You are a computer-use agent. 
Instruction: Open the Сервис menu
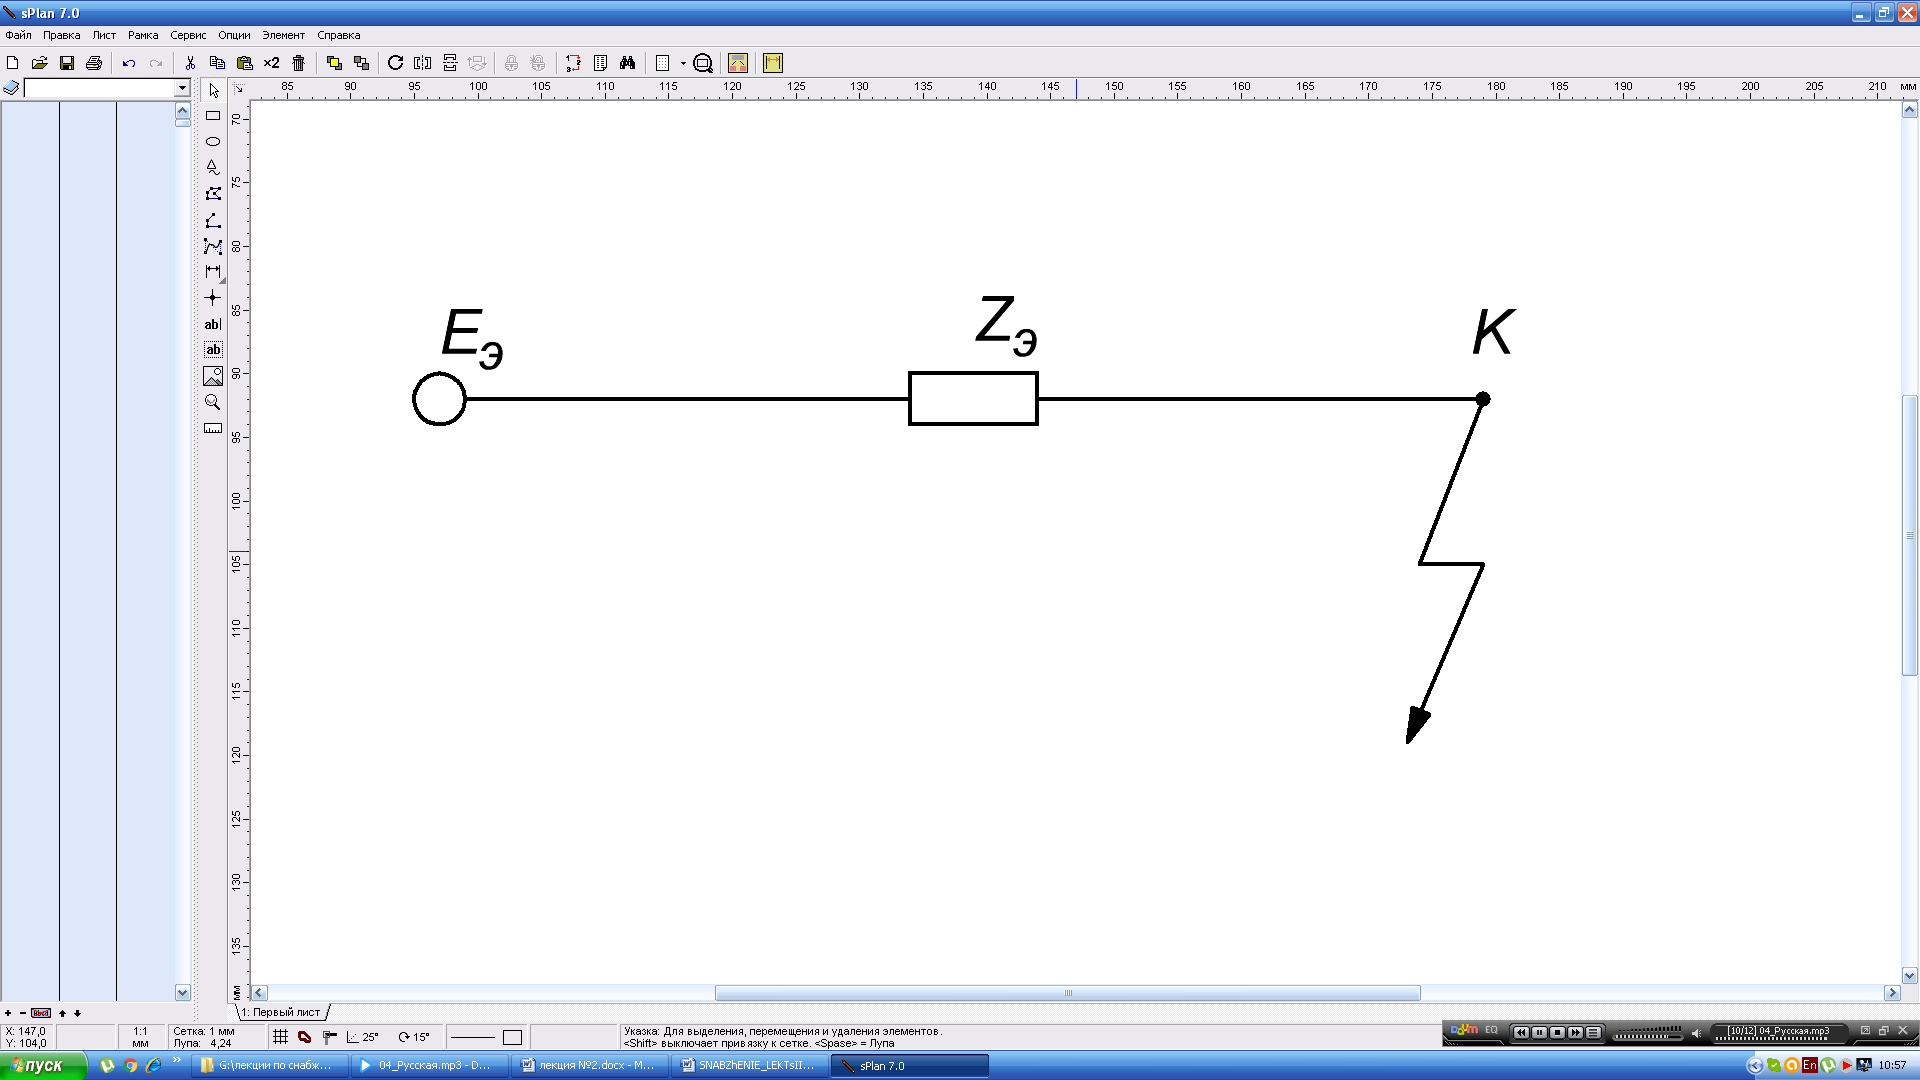click(188, 35)
